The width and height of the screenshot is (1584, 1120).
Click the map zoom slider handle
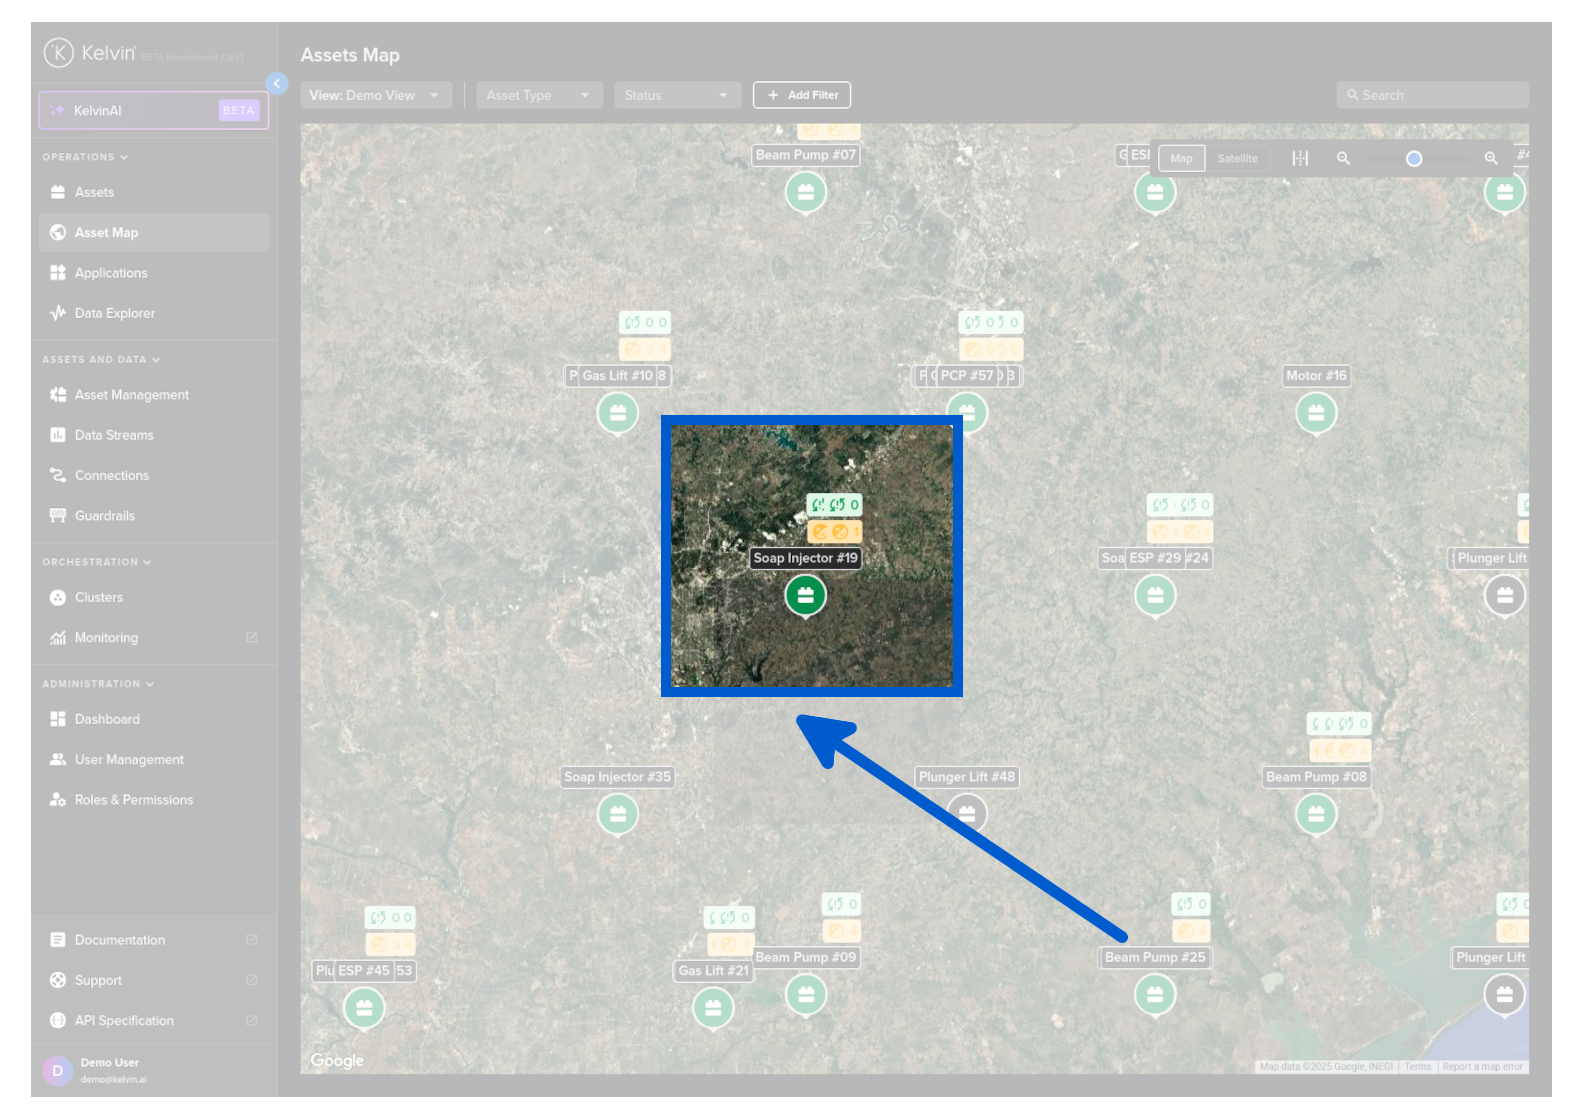coord(1413,158)
